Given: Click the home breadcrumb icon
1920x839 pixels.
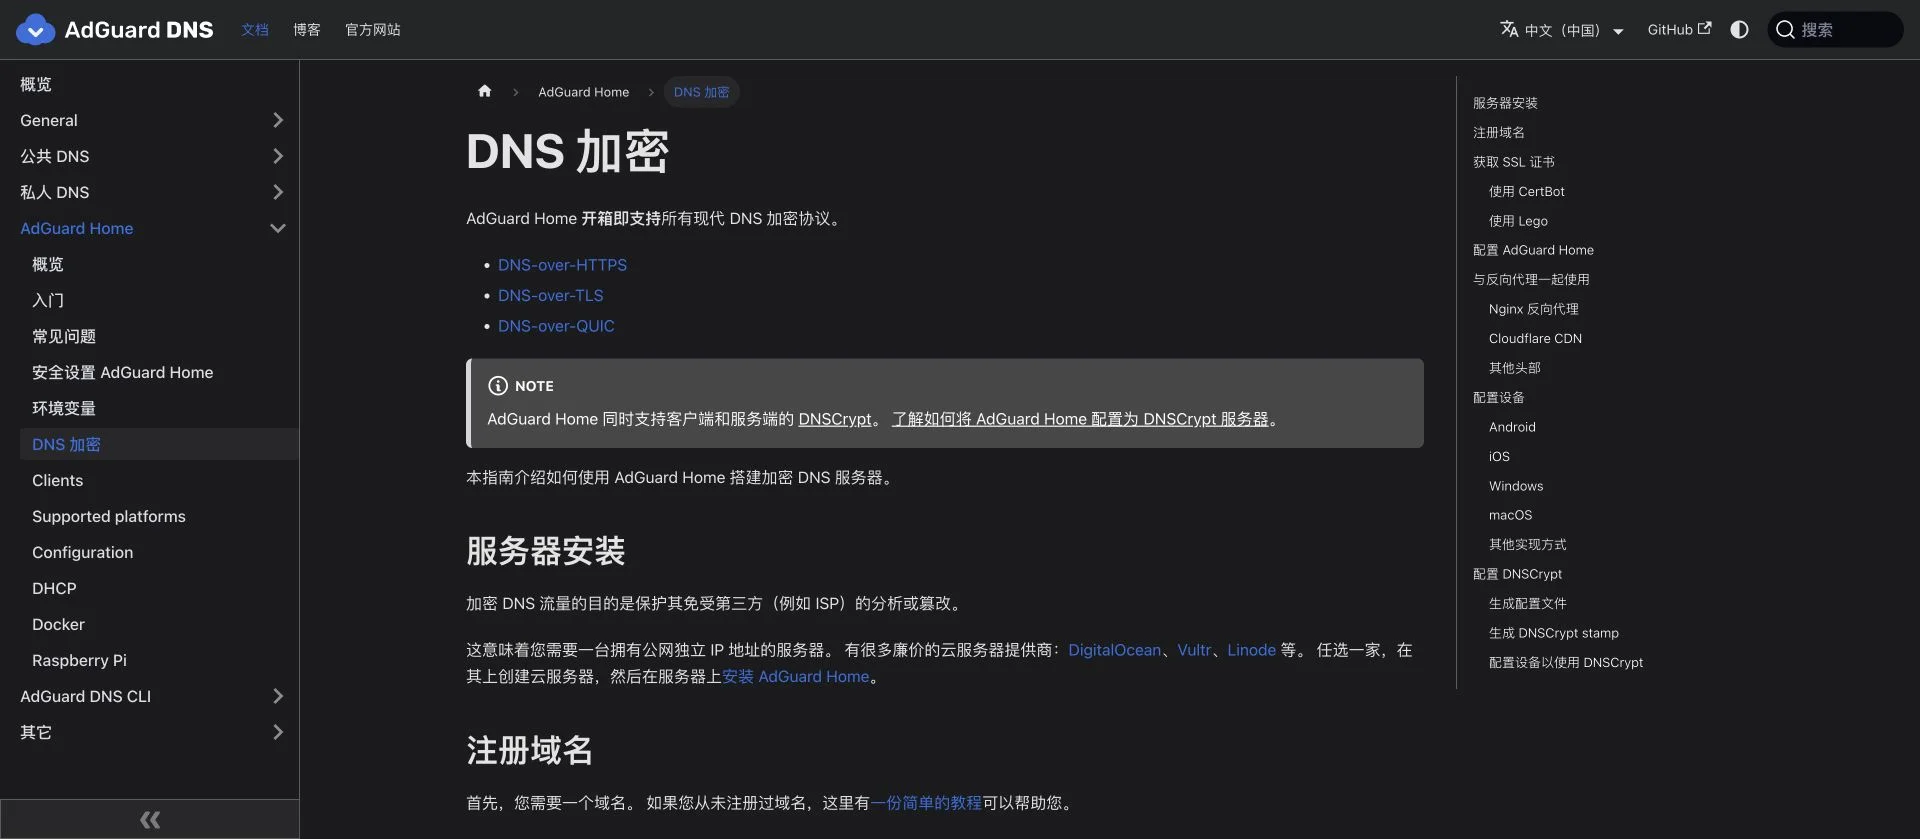Looking at the screenshot, I should coord(485,91).
